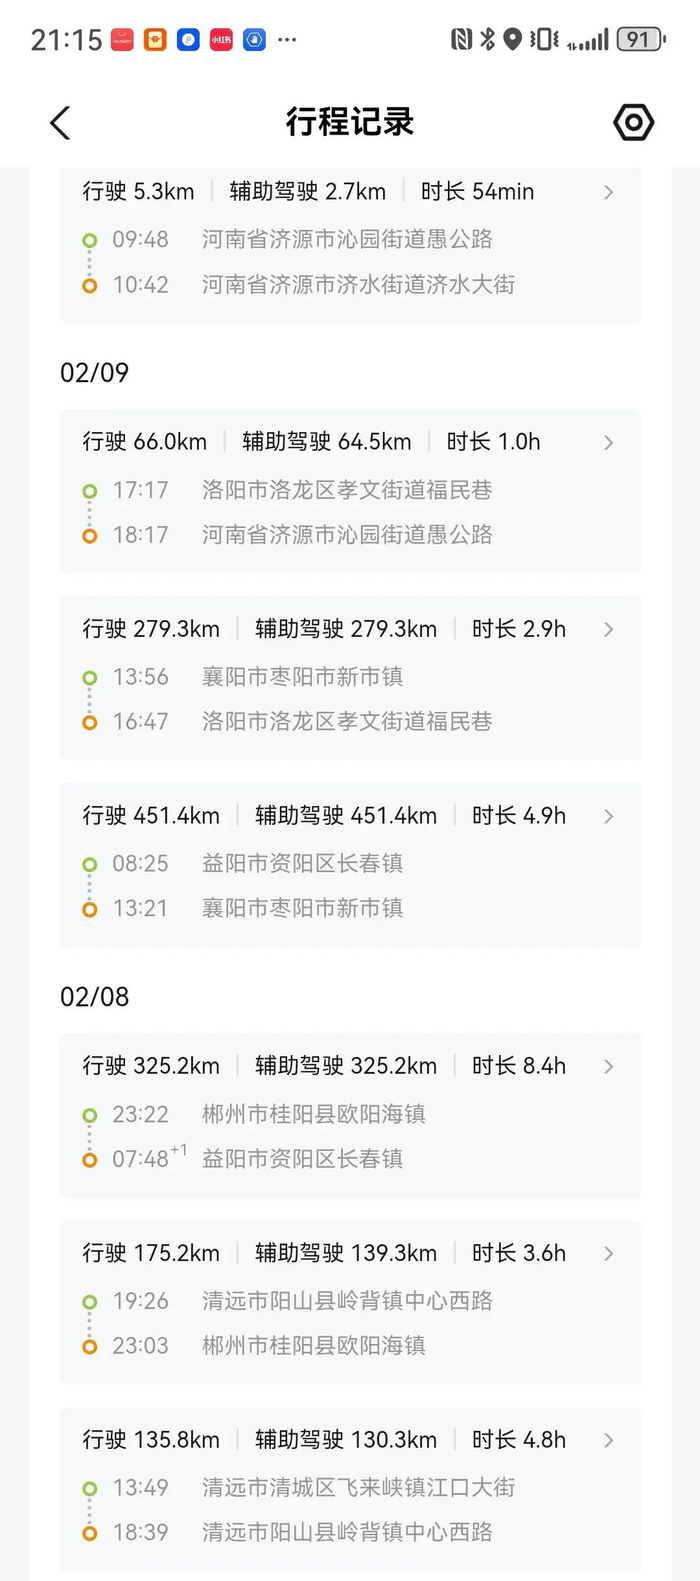Screen dimensions: 700x1581
Task: Tap the Bluetooth status bar icon
Action: coord(488,39)
